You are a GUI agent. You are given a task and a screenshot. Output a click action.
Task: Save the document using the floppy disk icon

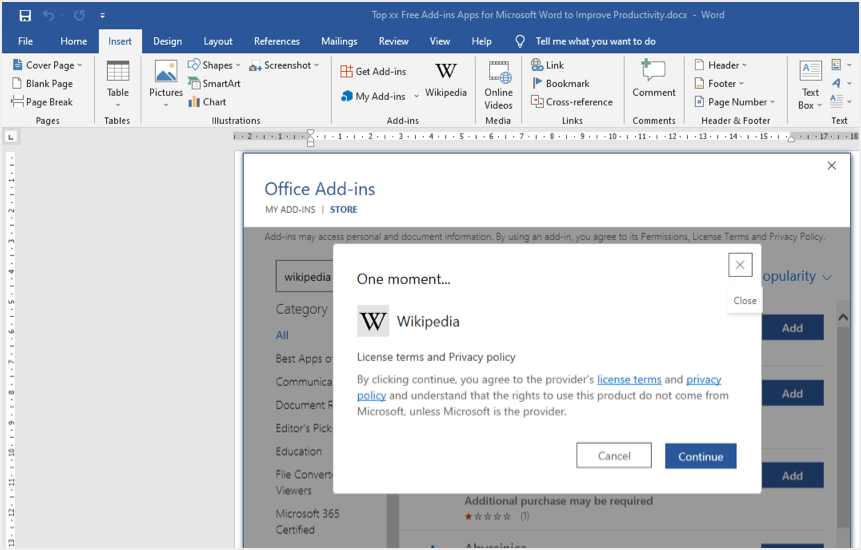coord(25,15)
